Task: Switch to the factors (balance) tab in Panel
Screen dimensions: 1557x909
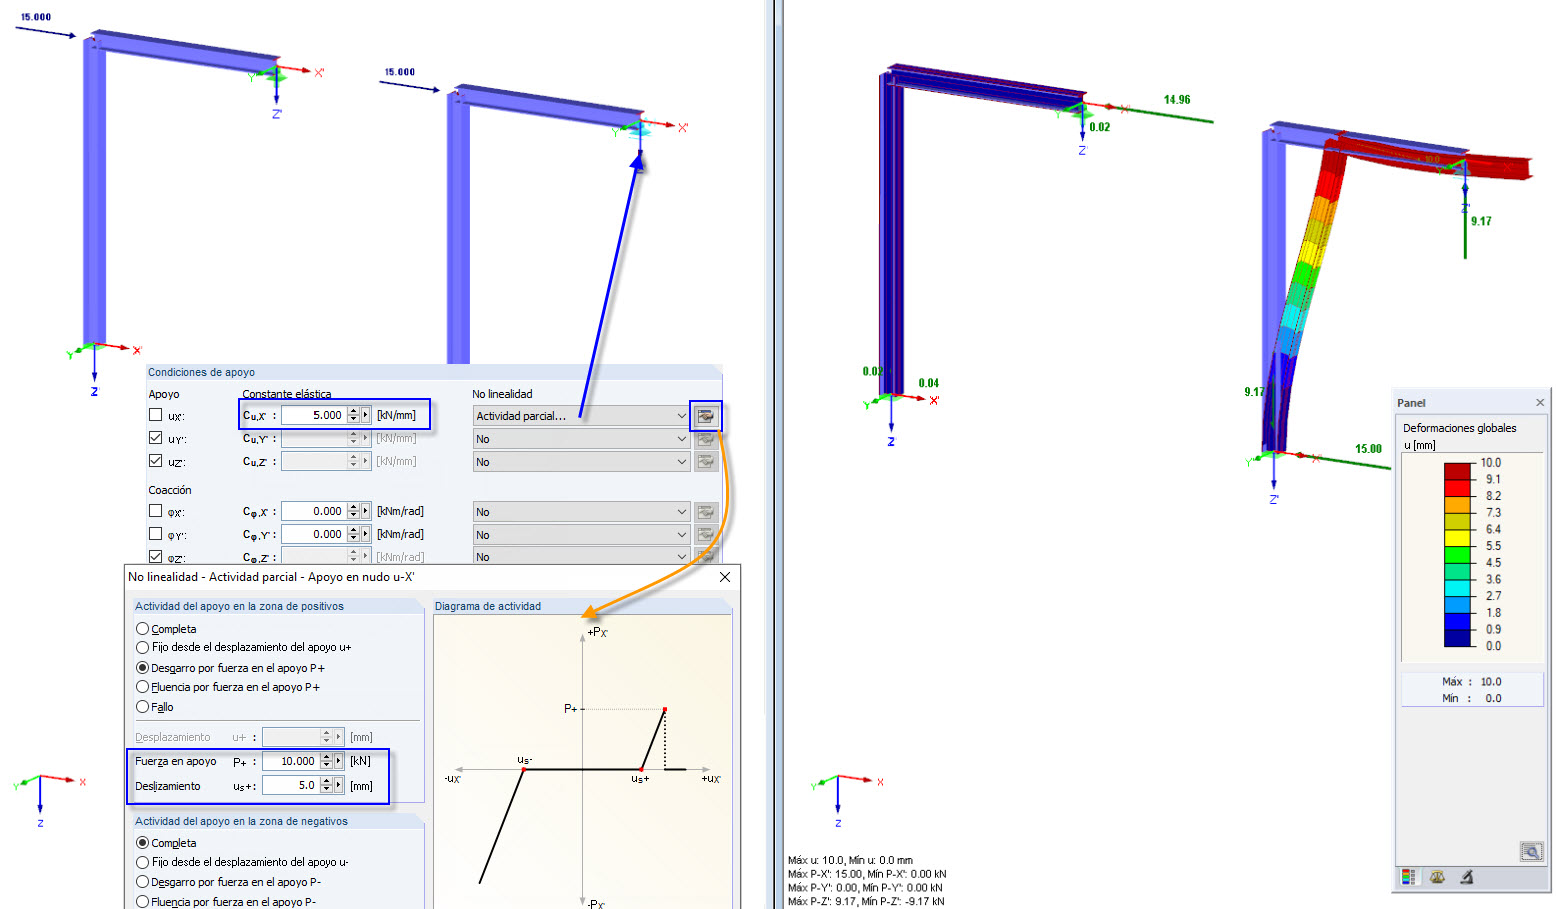Action: pyautogui.click(x=1437, y=877)
